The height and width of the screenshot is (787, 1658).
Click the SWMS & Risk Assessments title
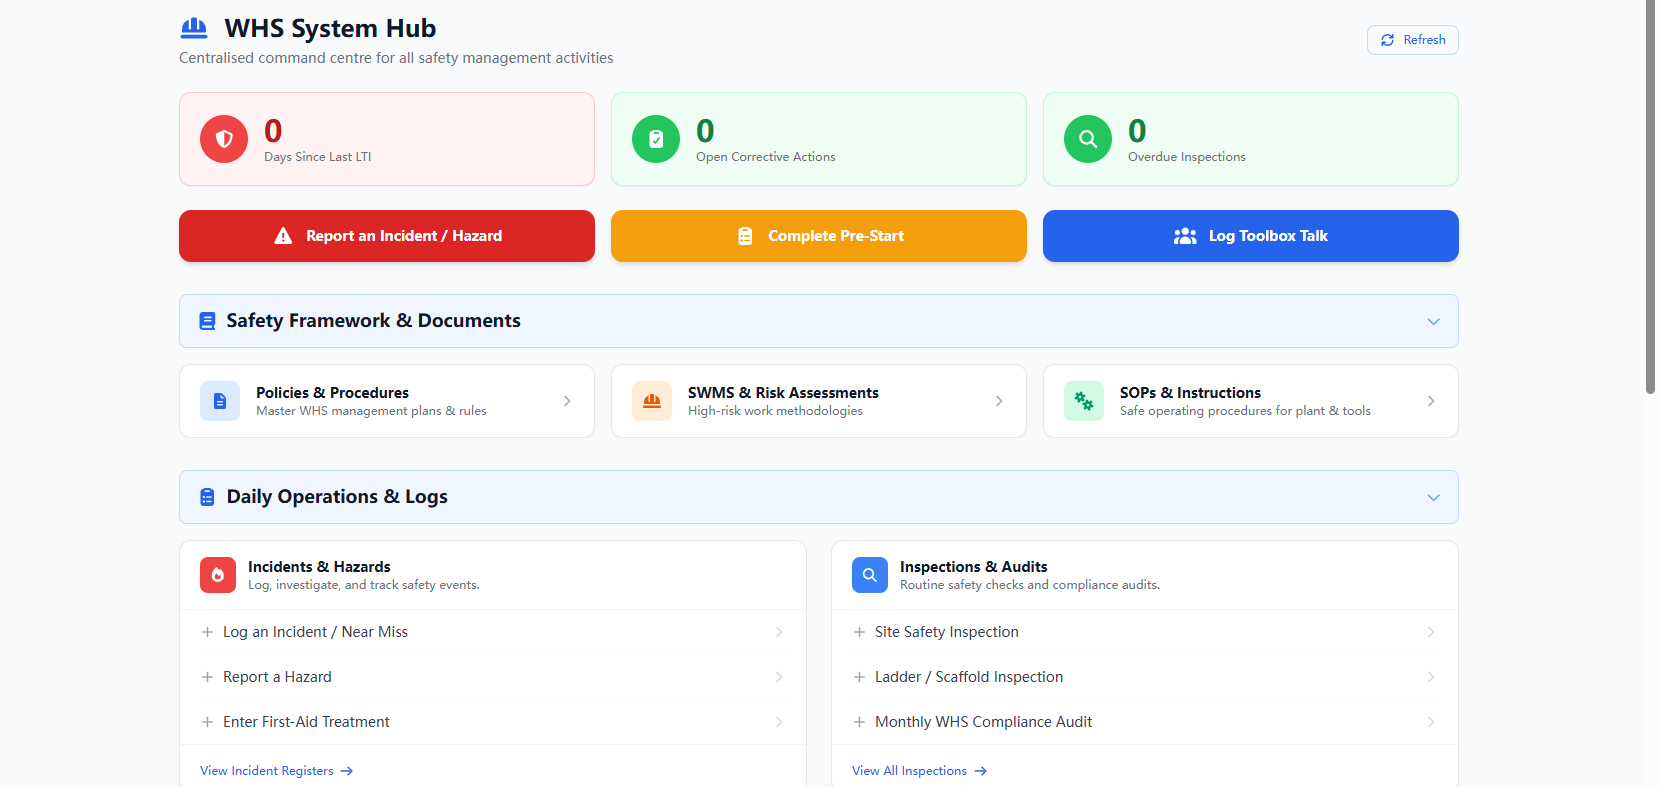[783, 393]
